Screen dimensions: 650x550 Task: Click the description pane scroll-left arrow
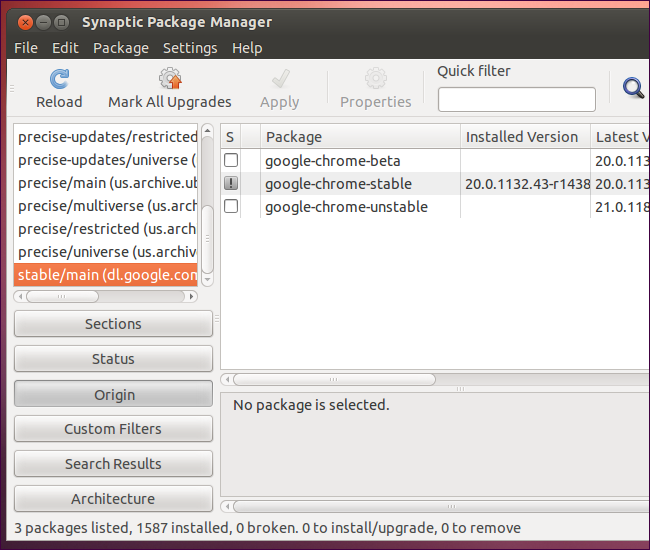227,506
